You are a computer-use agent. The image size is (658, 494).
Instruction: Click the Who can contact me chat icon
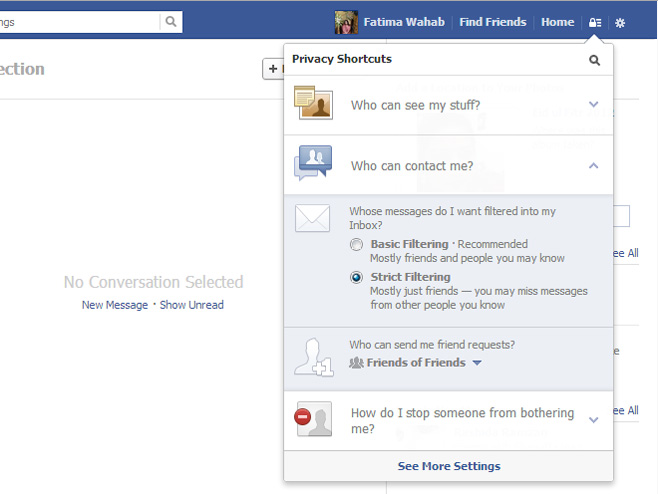(313, 163)
